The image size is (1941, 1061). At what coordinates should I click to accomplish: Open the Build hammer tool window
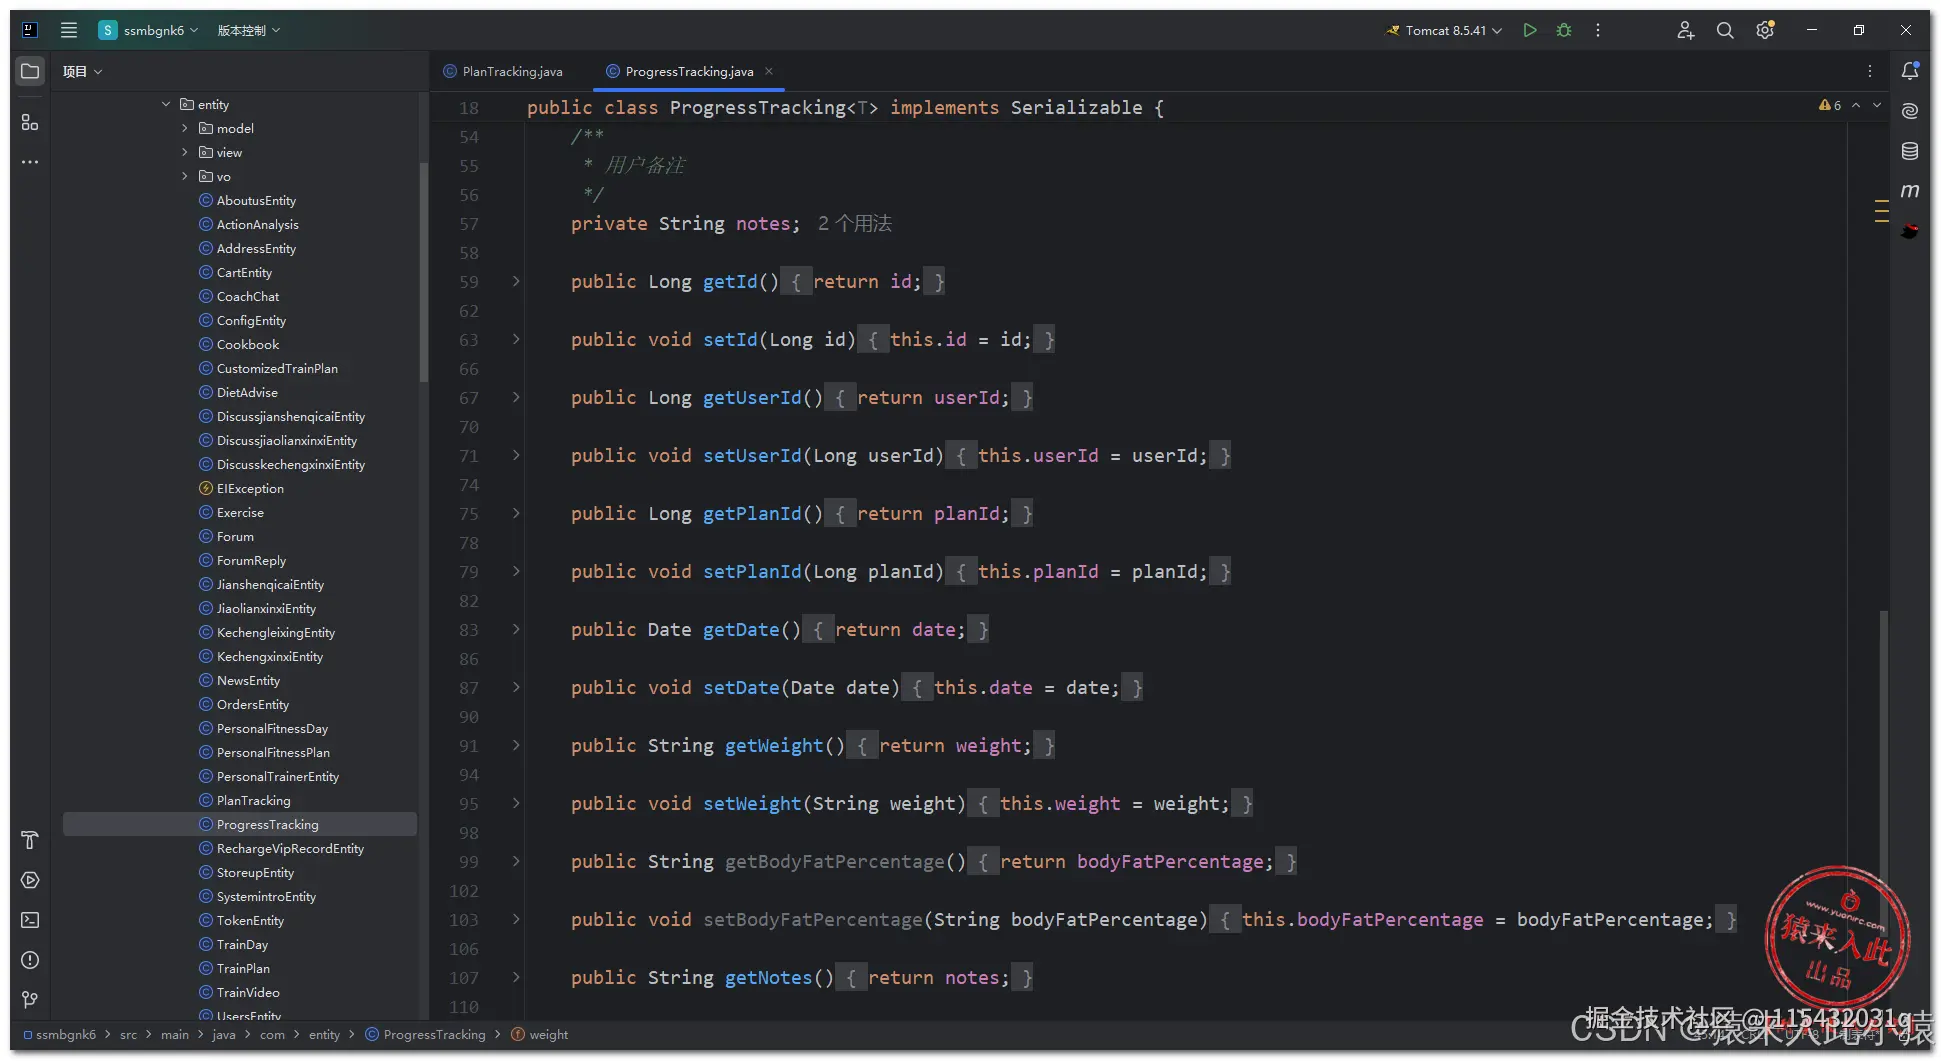point(30,840)
